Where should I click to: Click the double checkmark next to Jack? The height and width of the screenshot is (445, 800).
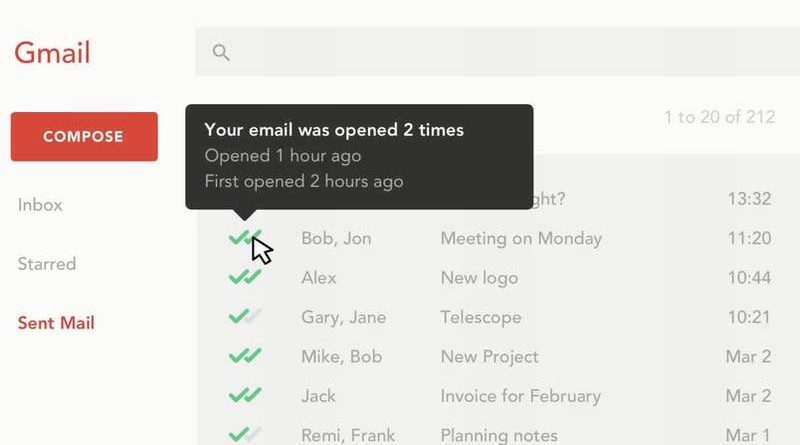pos(245,395)
